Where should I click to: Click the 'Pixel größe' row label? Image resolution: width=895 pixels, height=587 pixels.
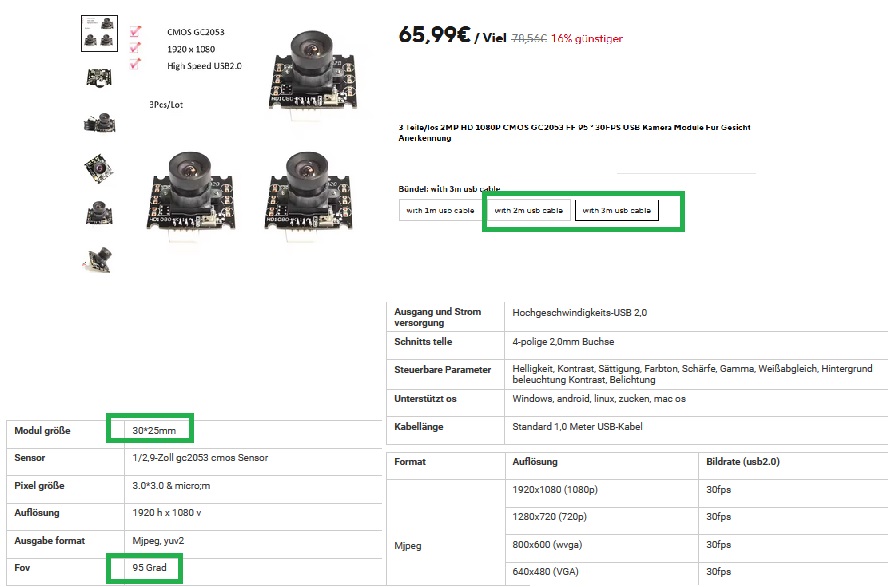point(39,486)
